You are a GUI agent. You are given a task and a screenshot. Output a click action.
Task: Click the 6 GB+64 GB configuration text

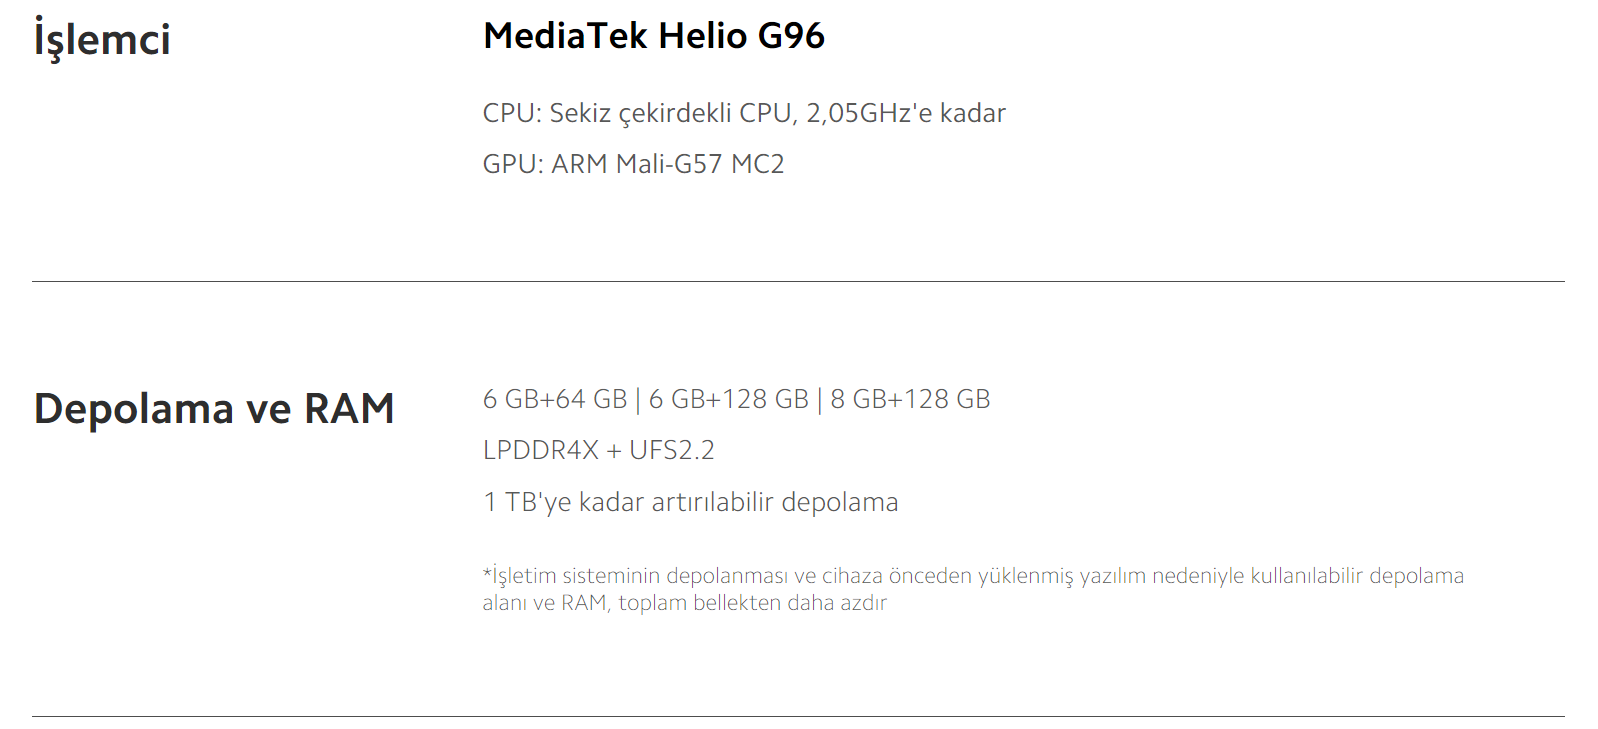554,399
